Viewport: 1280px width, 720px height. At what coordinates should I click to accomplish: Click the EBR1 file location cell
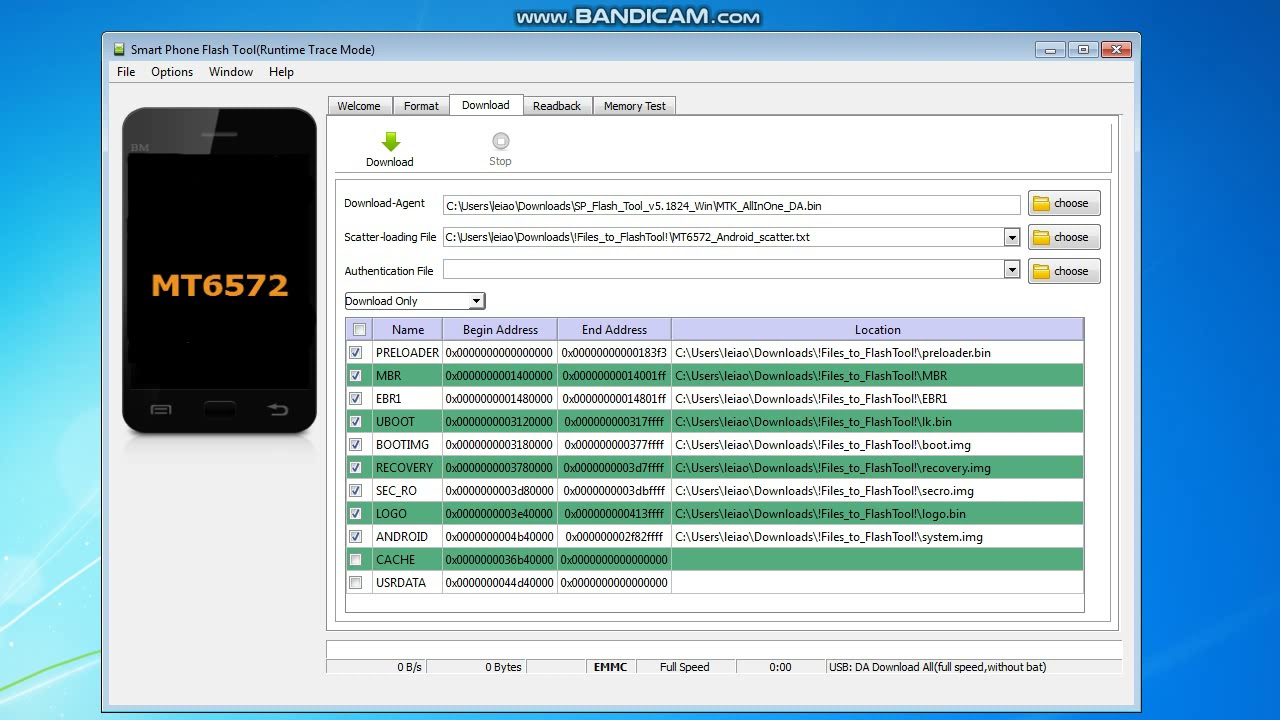[x=878, y=399]
